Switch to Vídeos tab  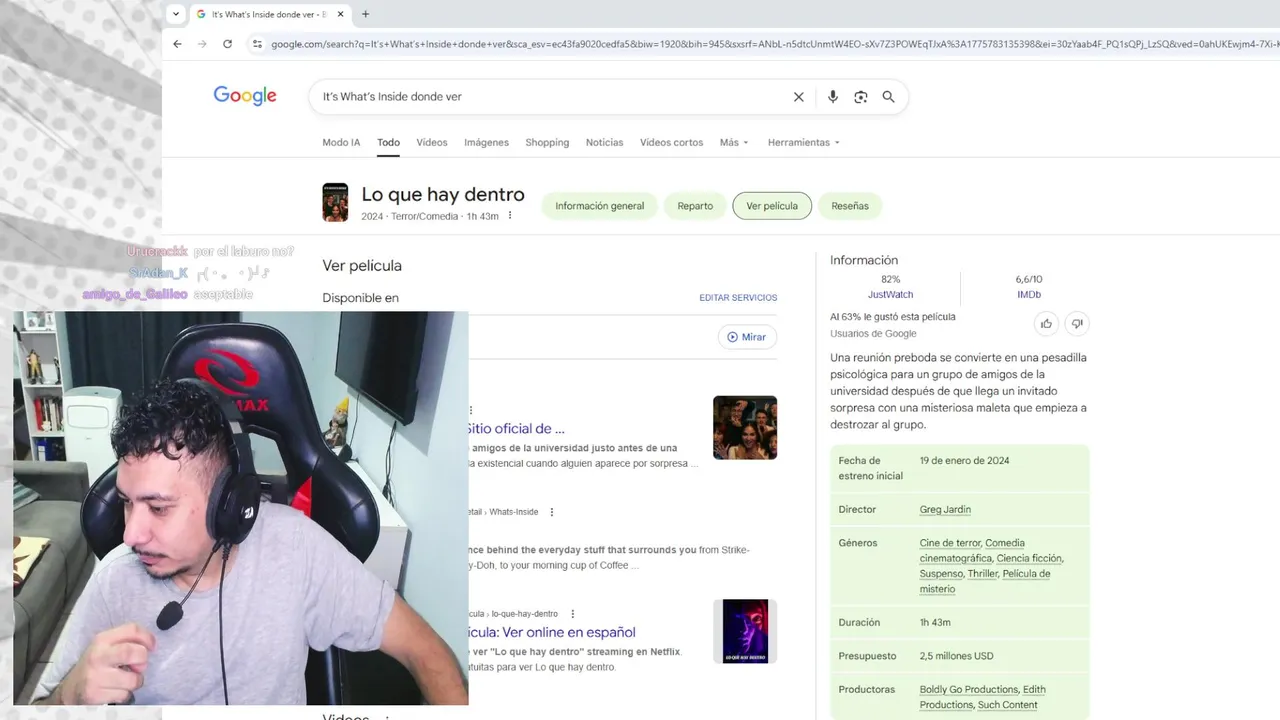[432, 142]
